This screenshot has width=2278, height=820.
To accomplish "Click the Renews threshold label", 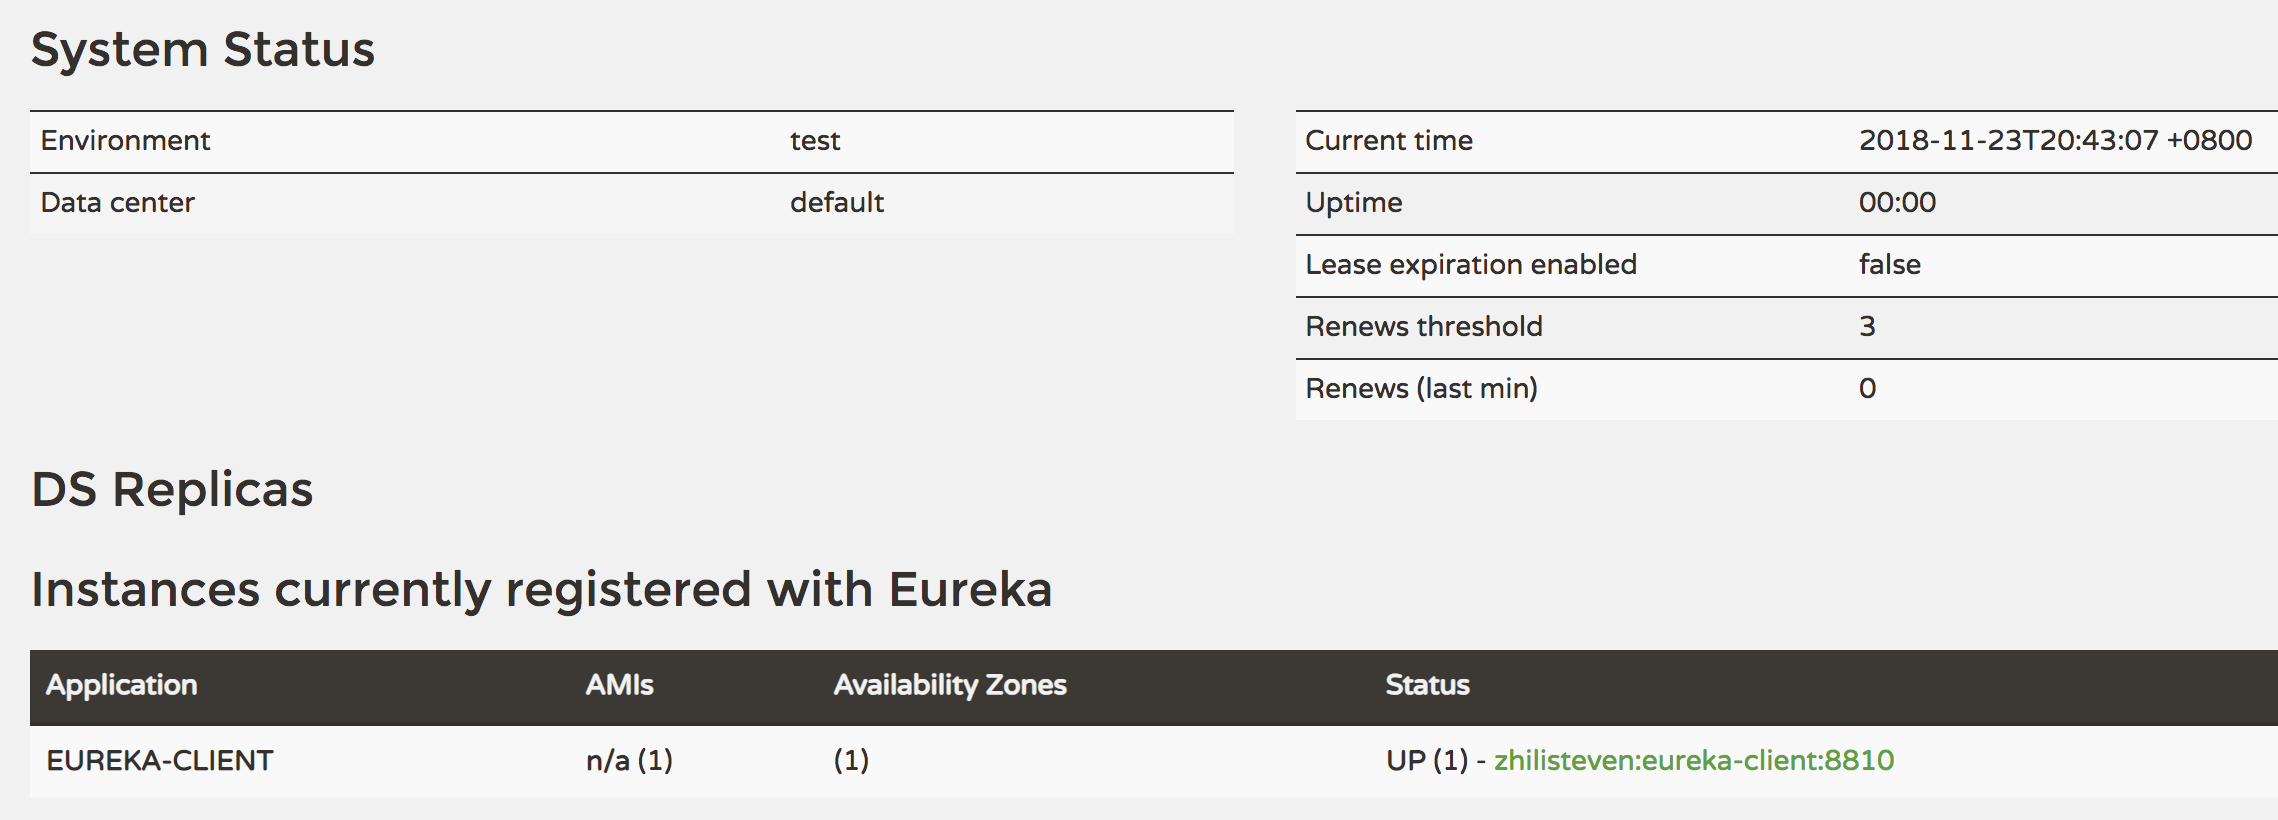I will [1424, 327].
